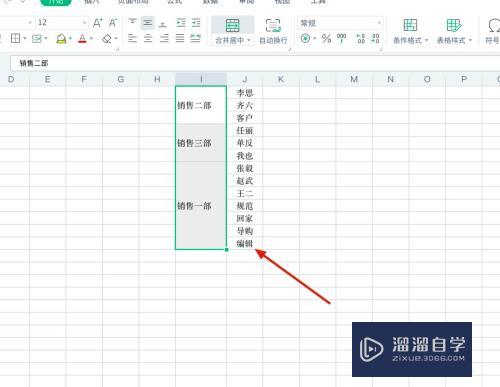500x387 pixels.
Task: Select the merged cell 销售二部
Action: point(201,105)
